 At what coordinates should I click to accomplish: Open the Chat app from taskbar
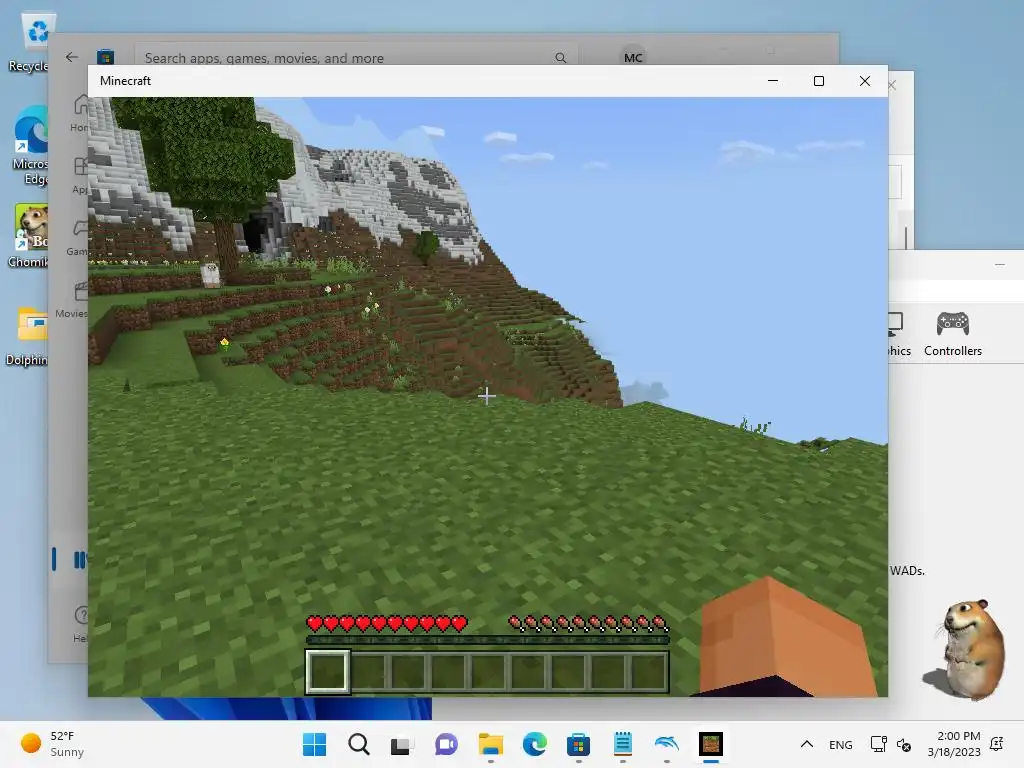(447, 744)
